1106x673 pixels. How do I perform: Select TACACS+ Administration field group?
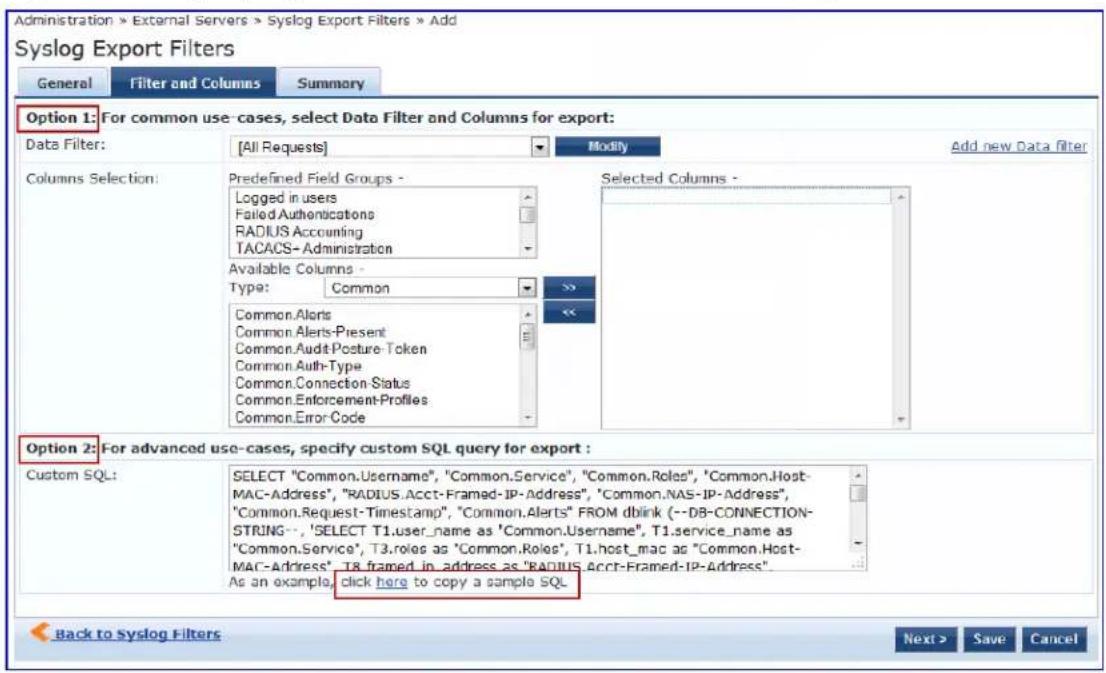click(313, 248)
